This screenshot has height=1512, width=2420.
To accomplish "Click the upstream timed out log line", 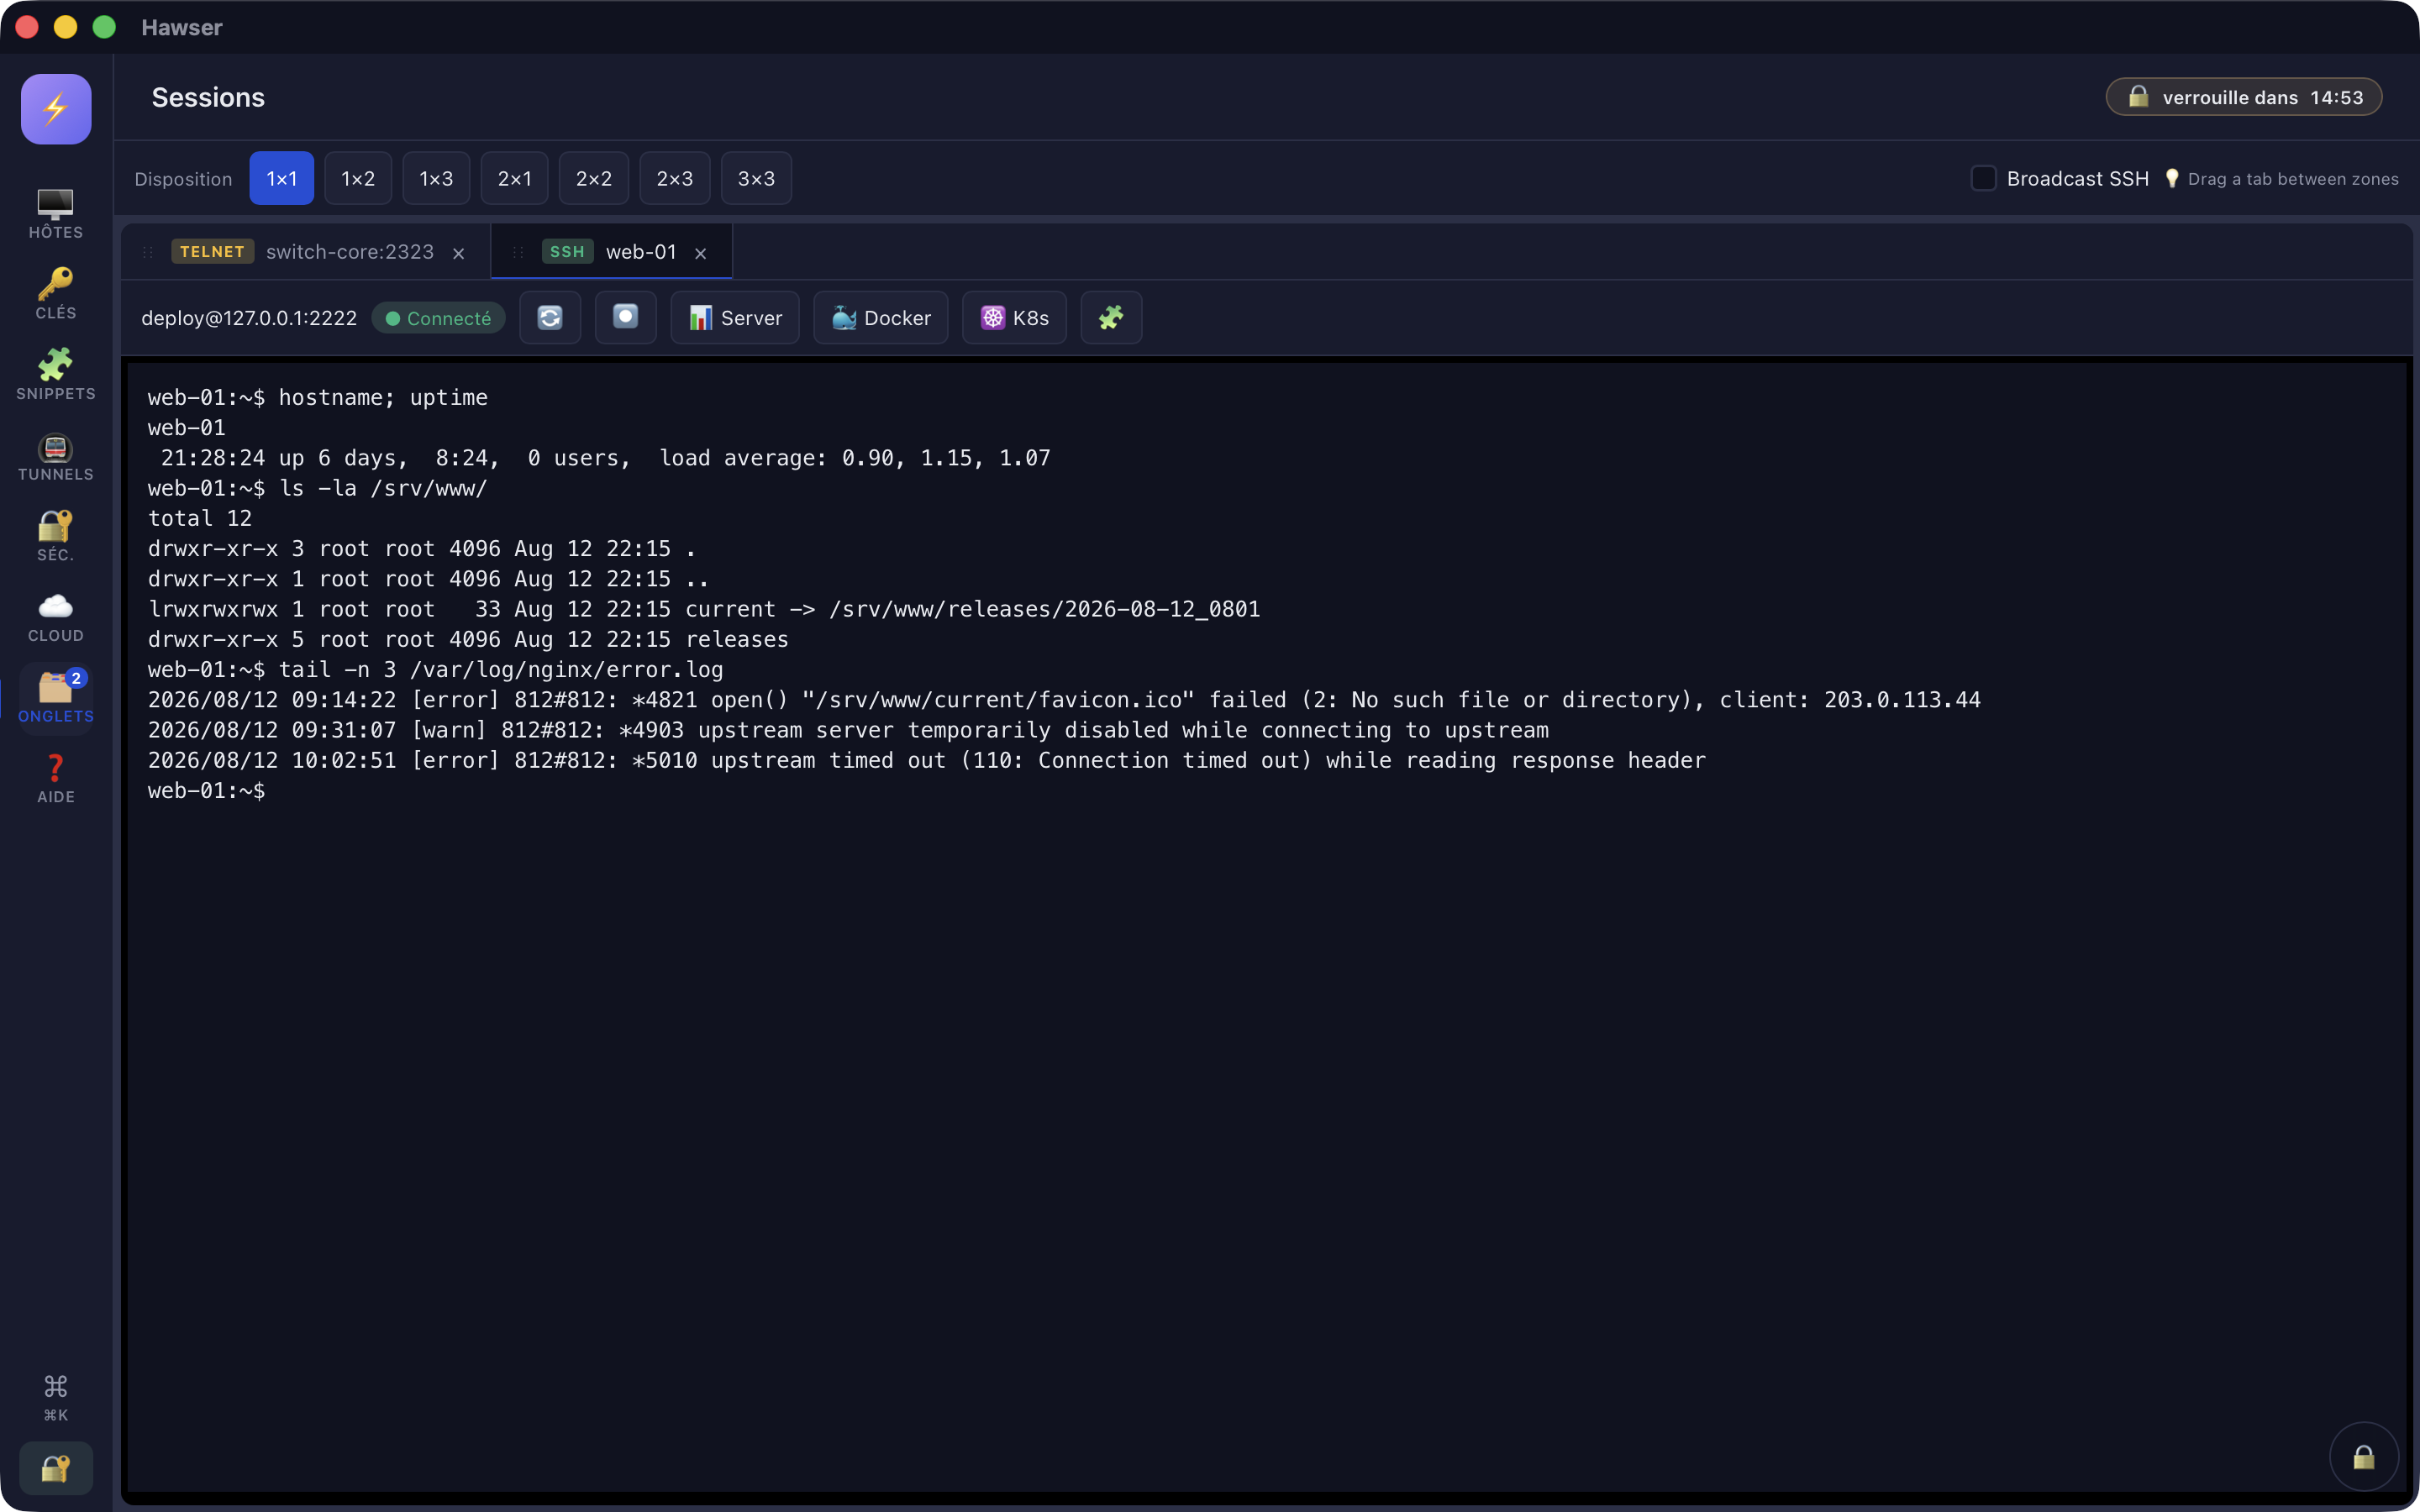I will click(927, 760).
